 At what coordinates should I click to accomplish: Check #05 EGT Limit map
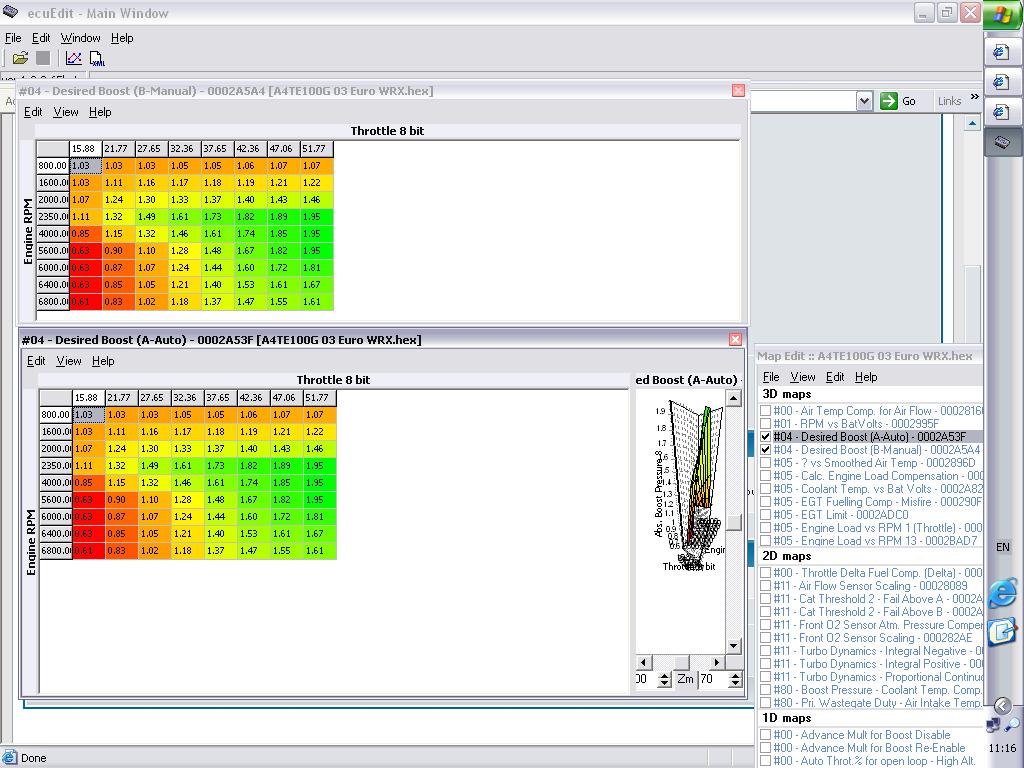pos(765,515)
